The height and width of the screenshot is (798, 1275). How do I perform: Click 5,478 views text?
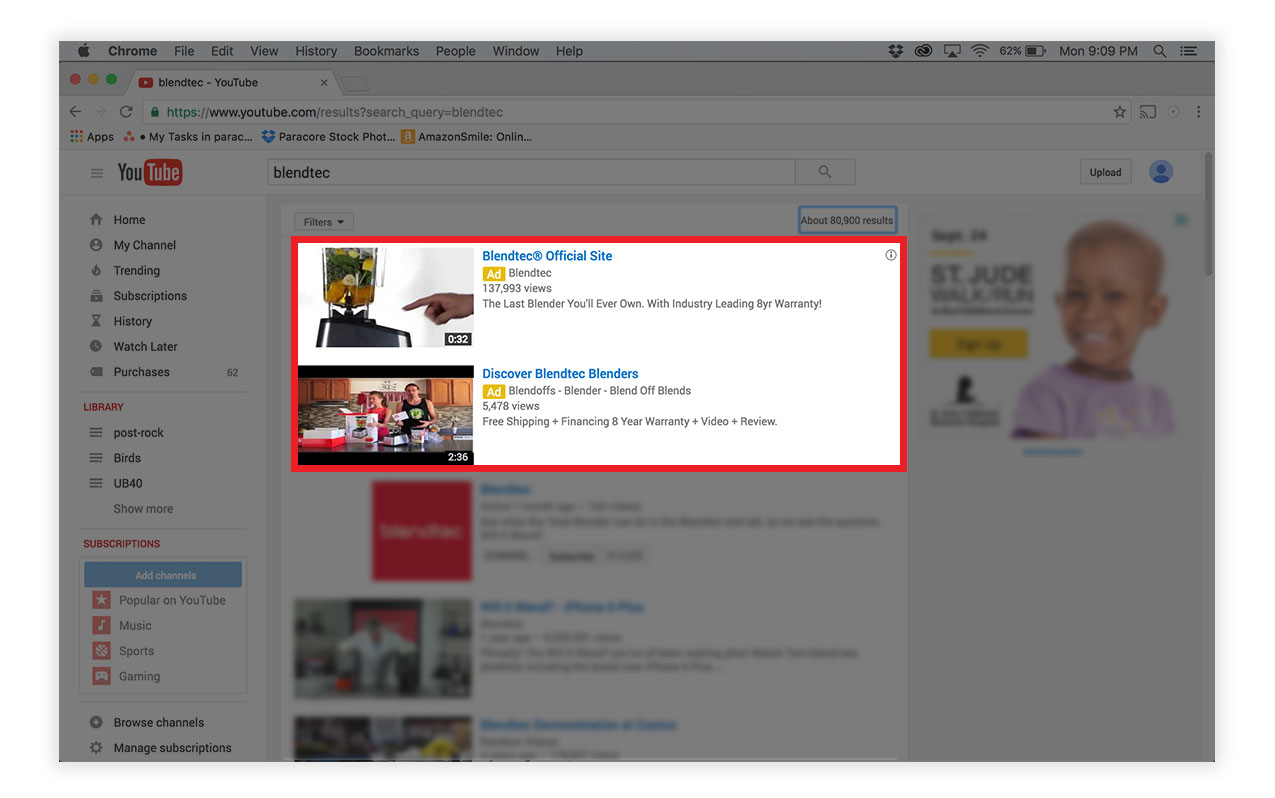tap(511, 406)
